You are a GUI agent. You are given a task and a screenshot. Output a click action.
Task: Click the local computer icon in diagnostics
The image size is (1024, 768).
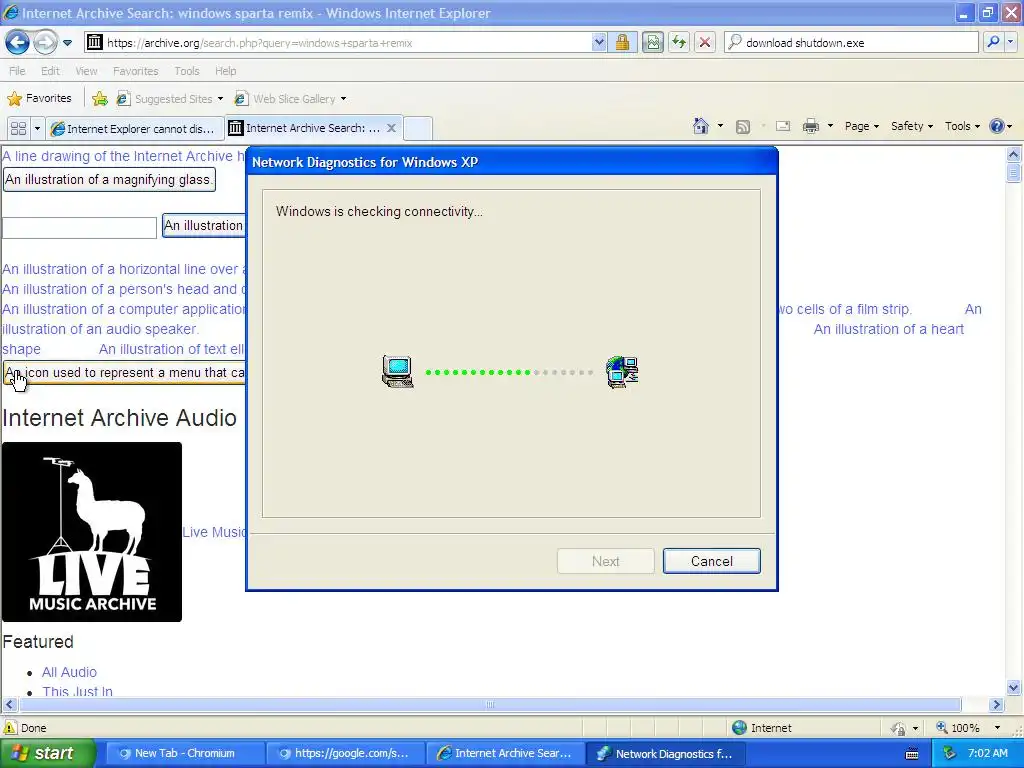pyautogui.click(x=398, y=372)
